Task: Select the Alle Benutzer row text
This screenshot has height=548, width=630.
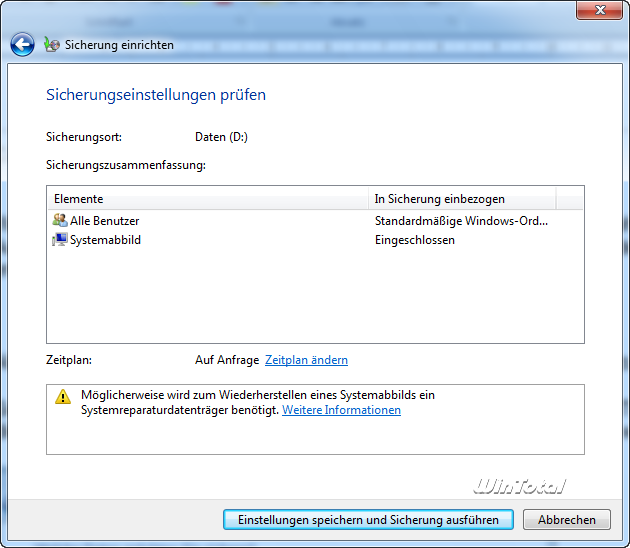Action: 104,221
